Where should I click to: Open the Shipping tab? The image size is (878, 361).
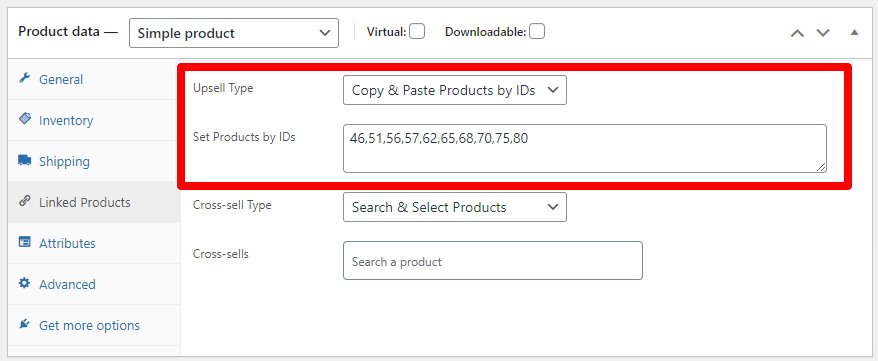94,161
